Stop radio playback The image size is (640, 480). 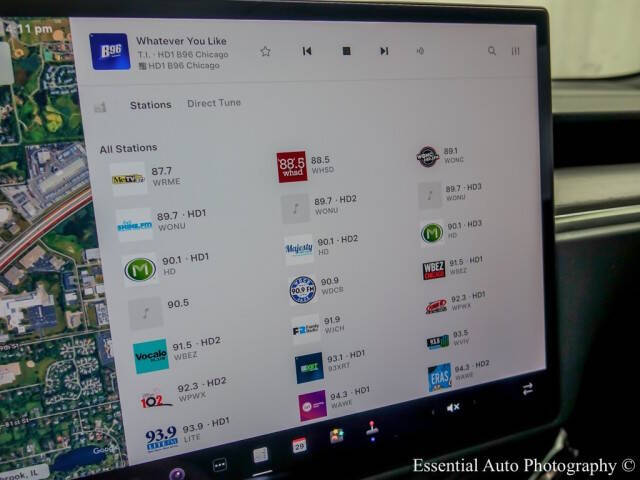pos(346,51)
